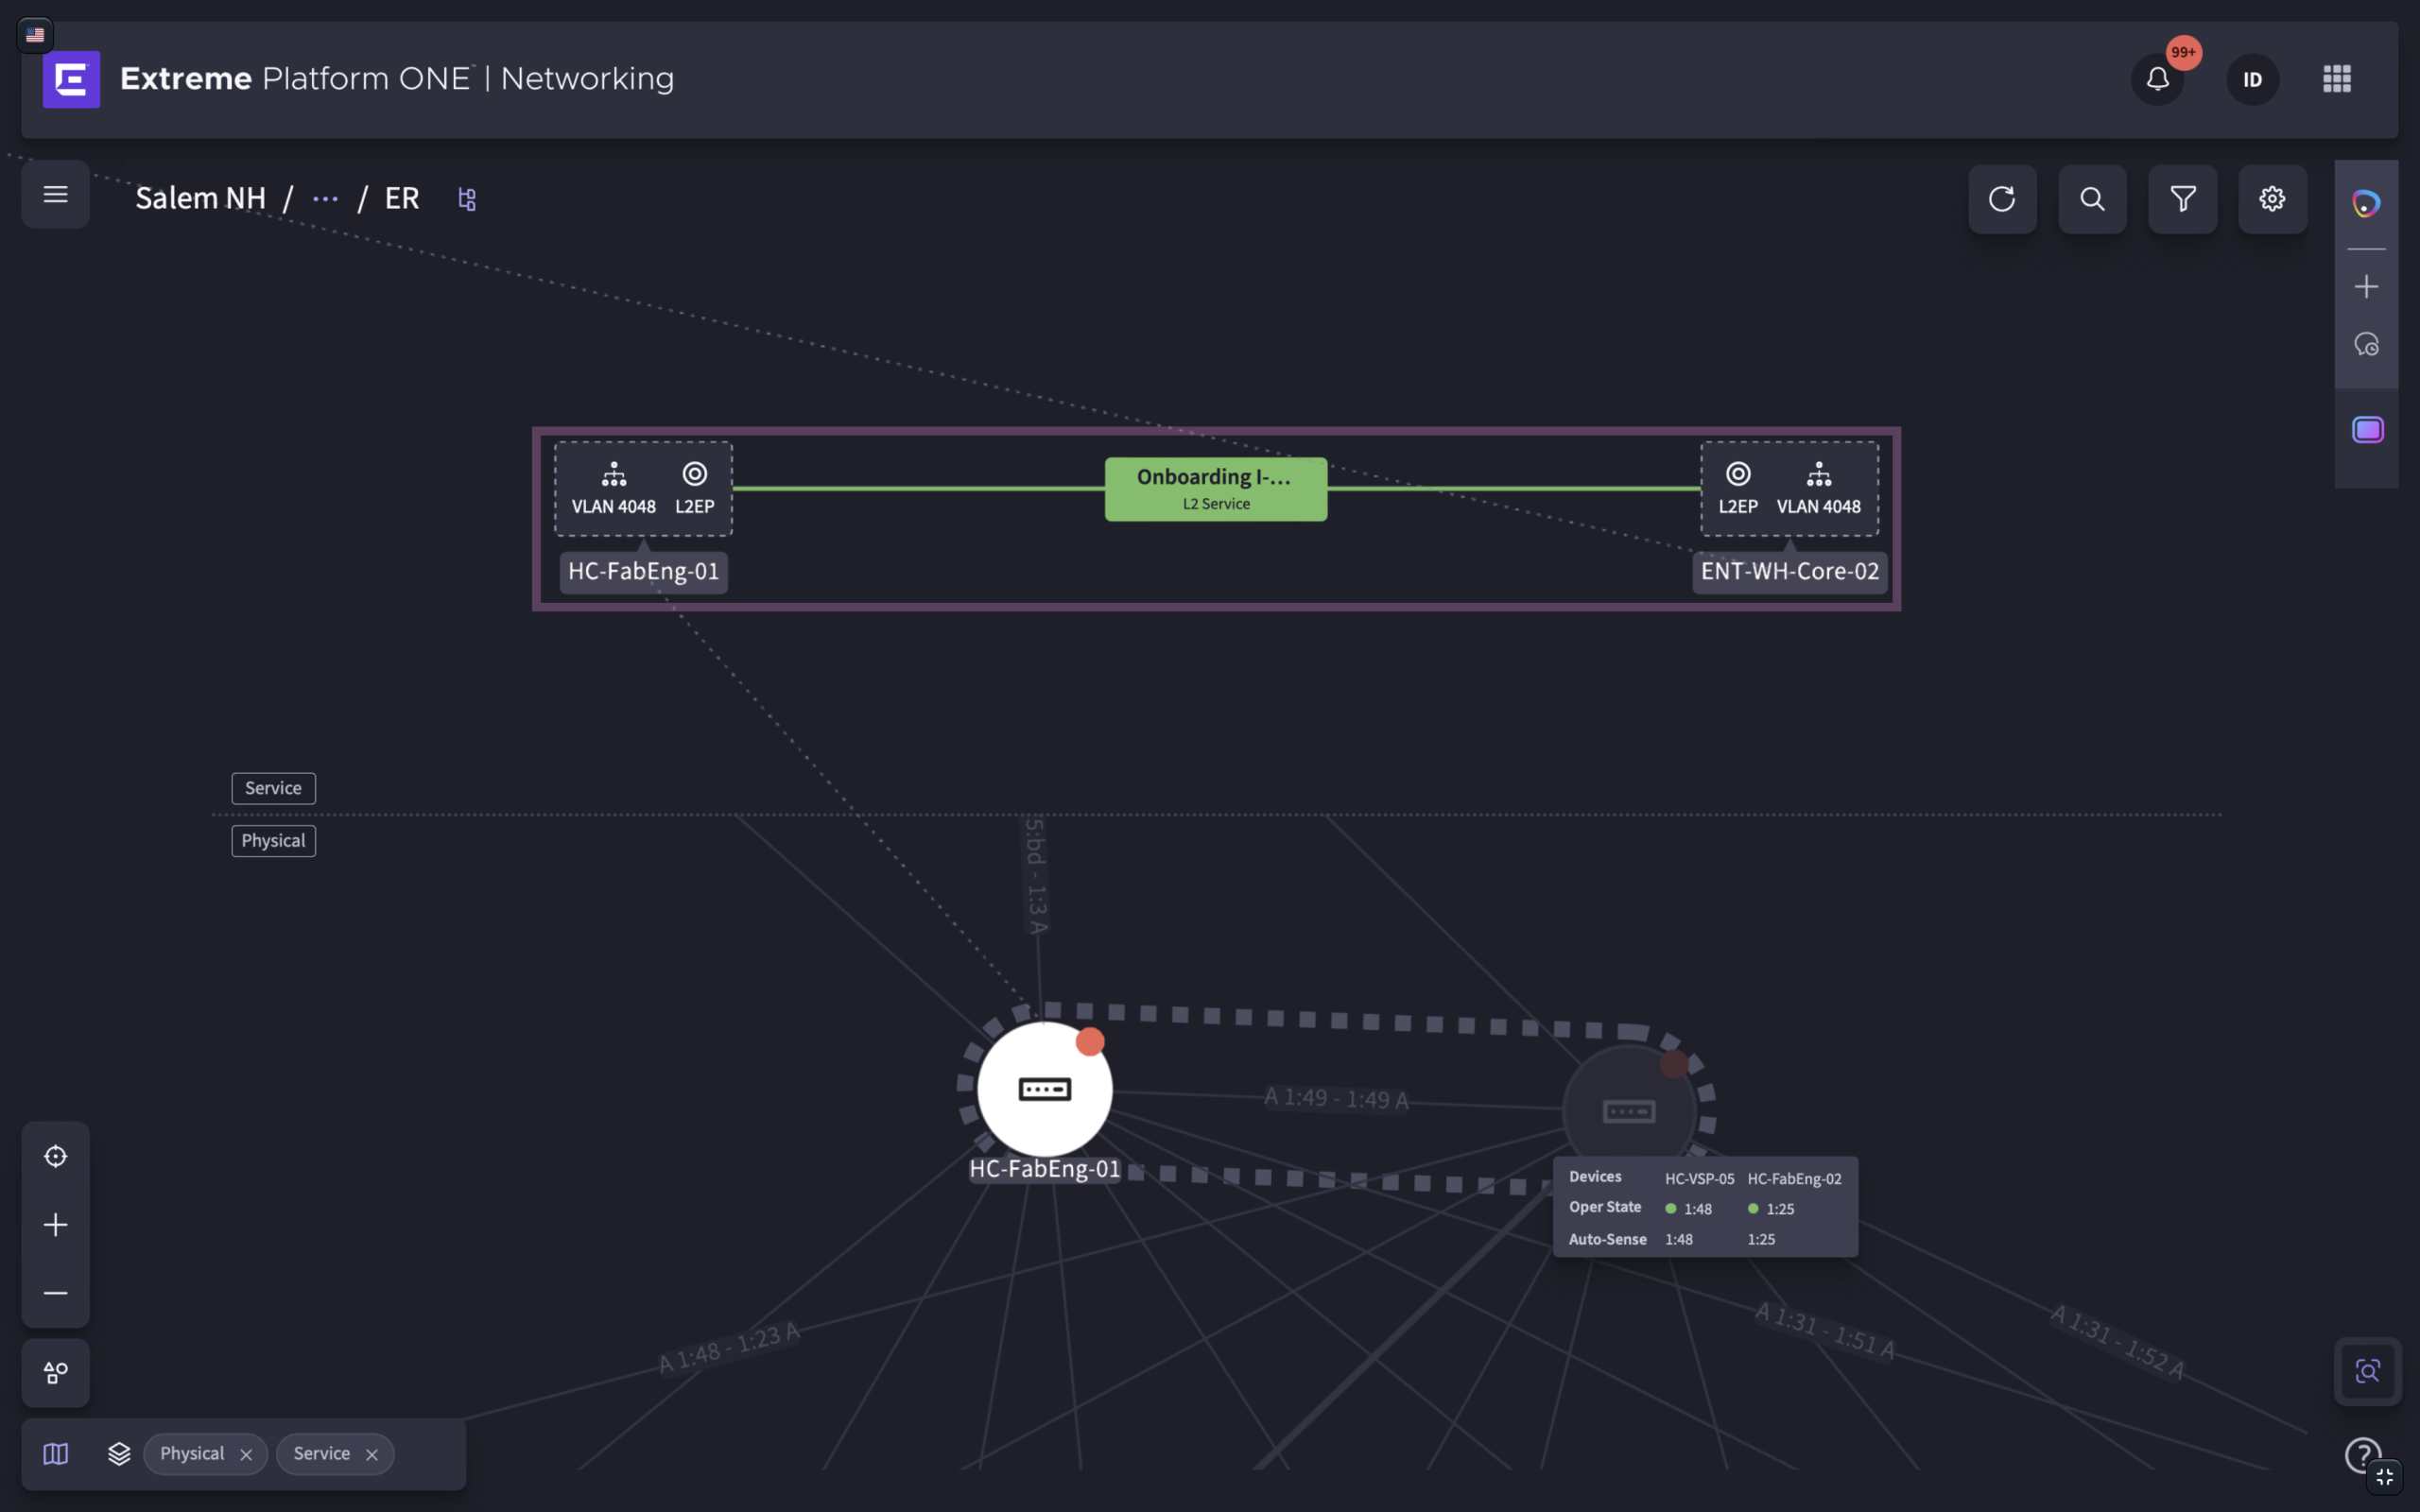Click the purple panel icon in right sidebar
Viewport: 2420px width, 1512px height.
2367,430
